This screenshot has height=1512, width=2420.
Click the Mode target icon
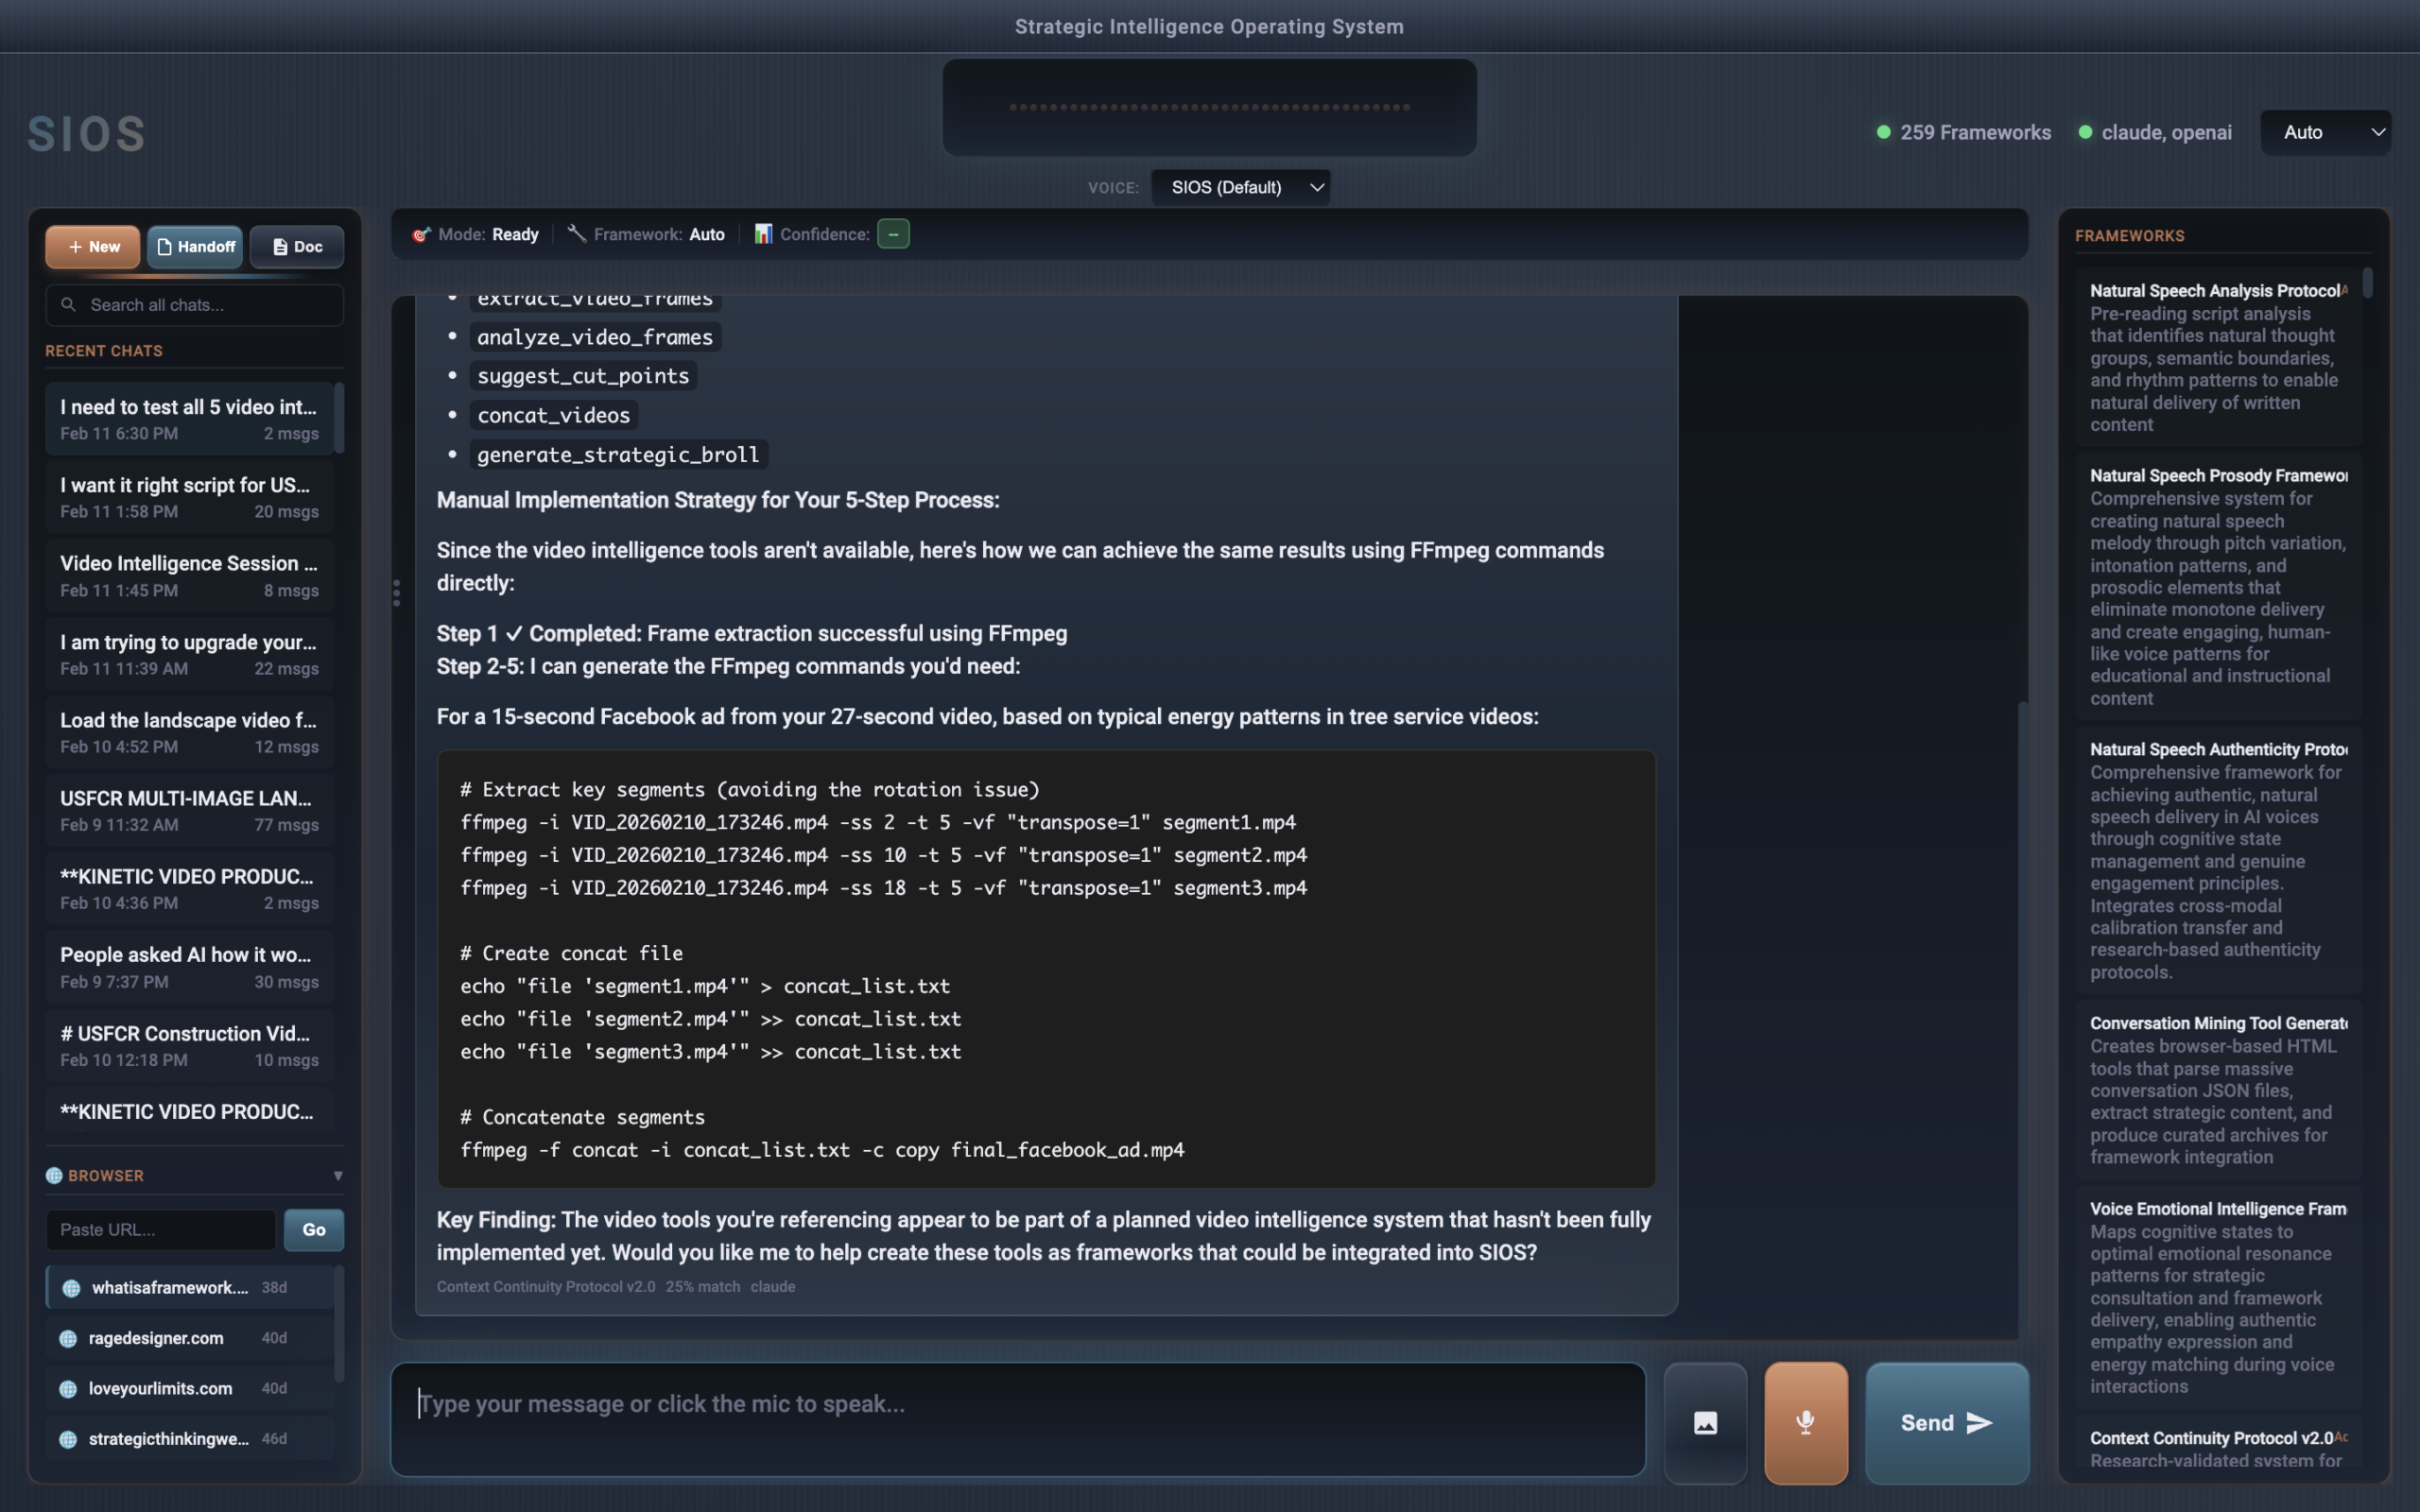point(421,234)
